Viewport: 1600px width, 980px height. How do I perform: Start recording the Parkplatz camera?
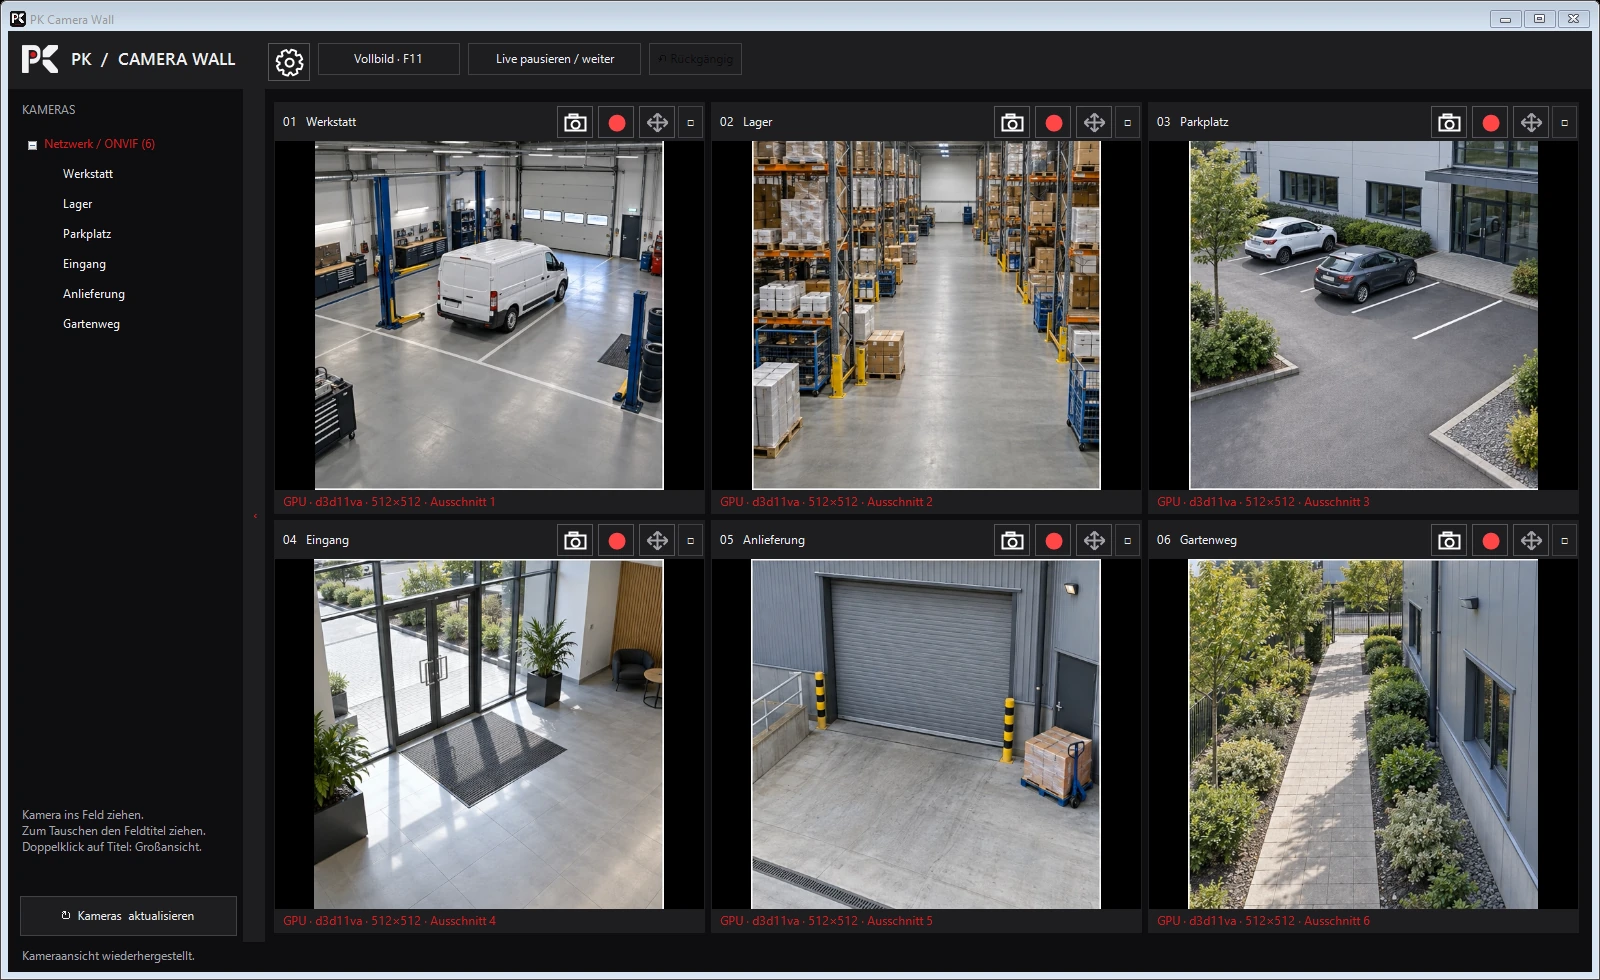1491,122
